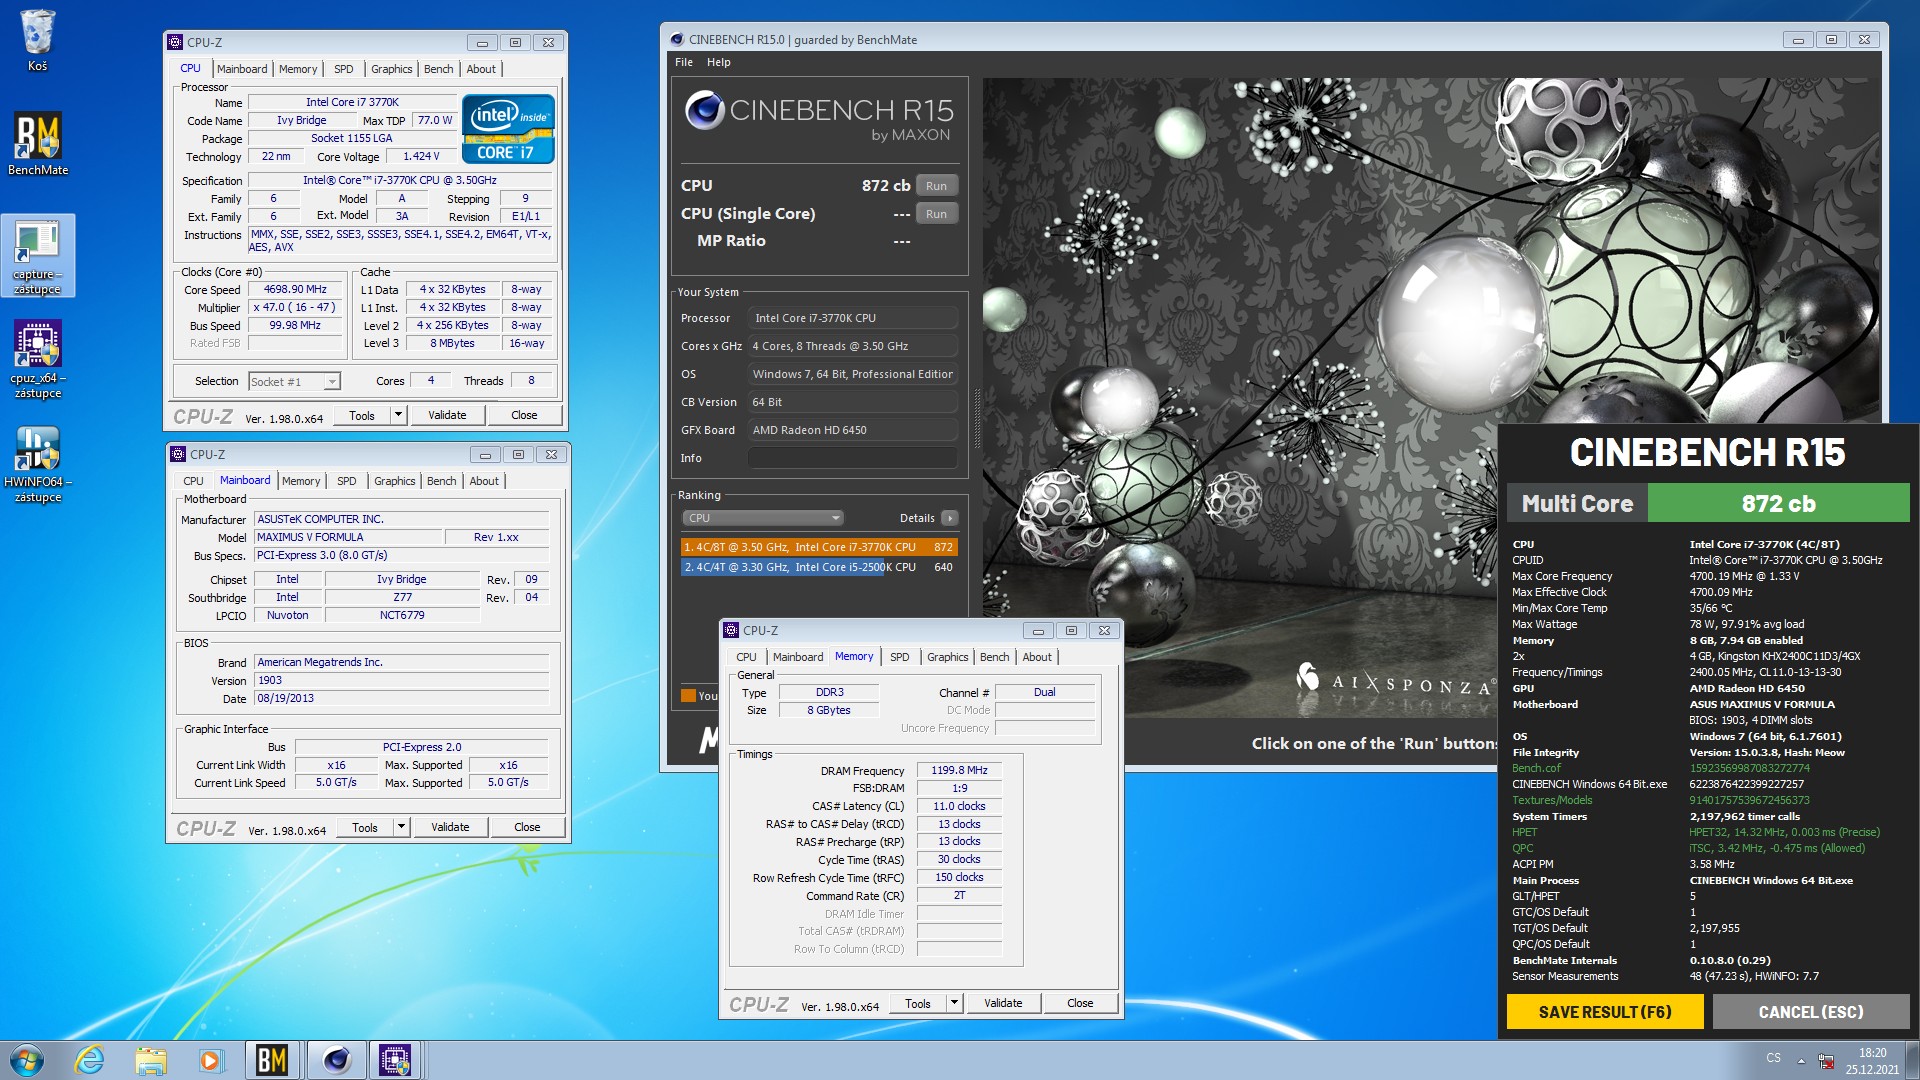1920x1080 pixels.
Task: Switch to the Bench tab in the top CPU-Z window
Action: [438, 69]
